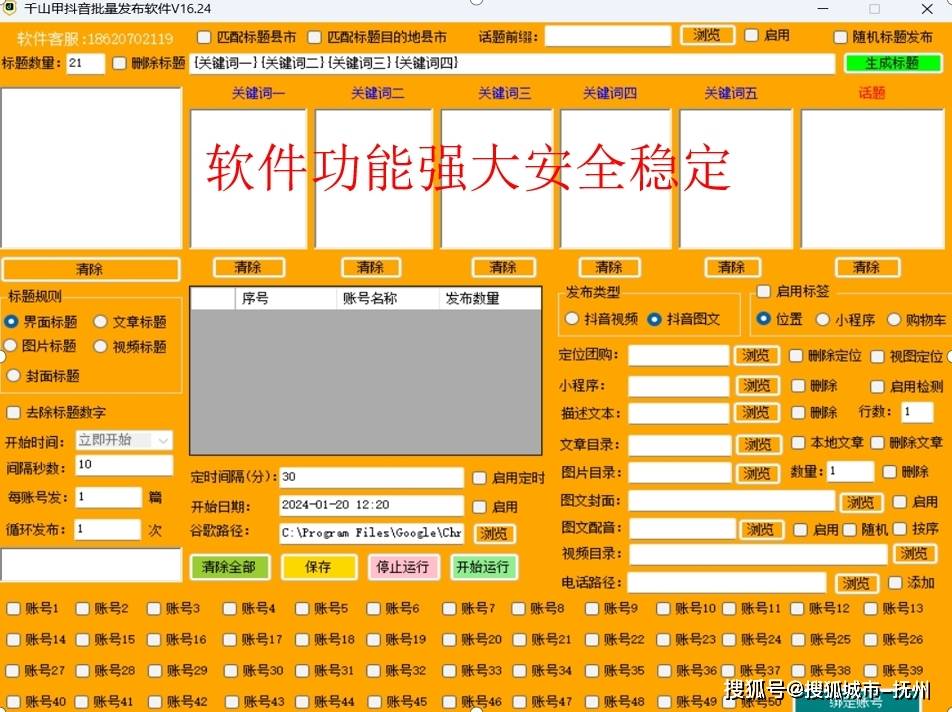The image size is (952, 712).
Task: Check the 本地文章 checkbox
Action: tap(798, 443)
